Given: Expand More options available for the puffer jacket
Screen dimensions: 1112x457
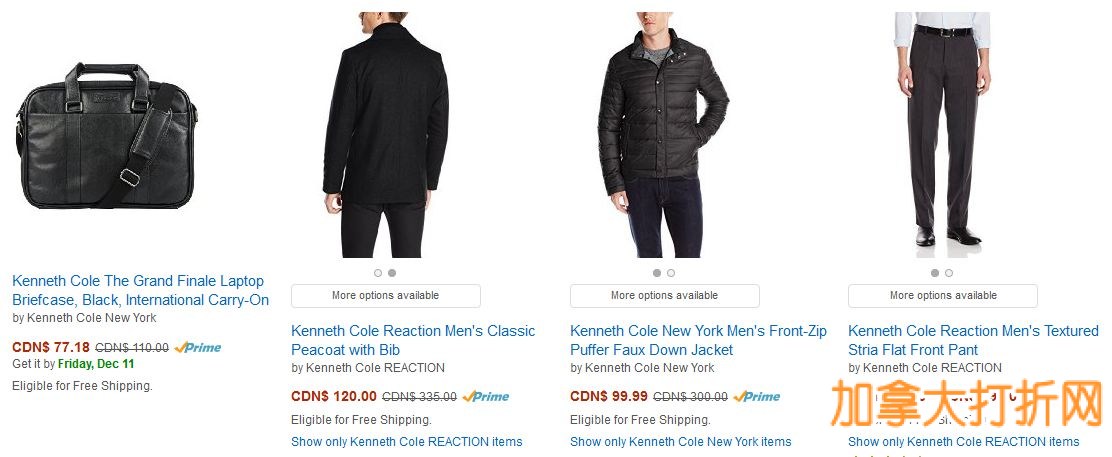Looking at the screenshot, I should pos(664,296).
